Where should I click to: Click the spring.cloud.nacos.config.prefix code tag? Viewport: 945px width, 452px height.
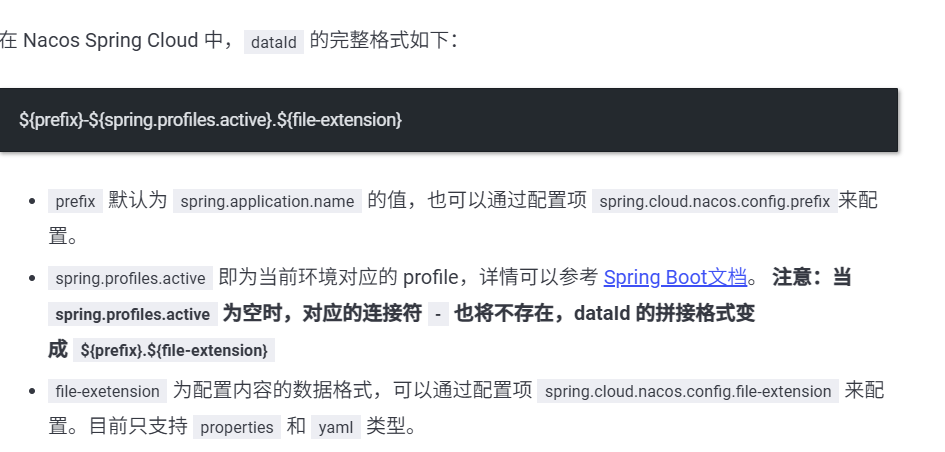[x=714, y=201]
